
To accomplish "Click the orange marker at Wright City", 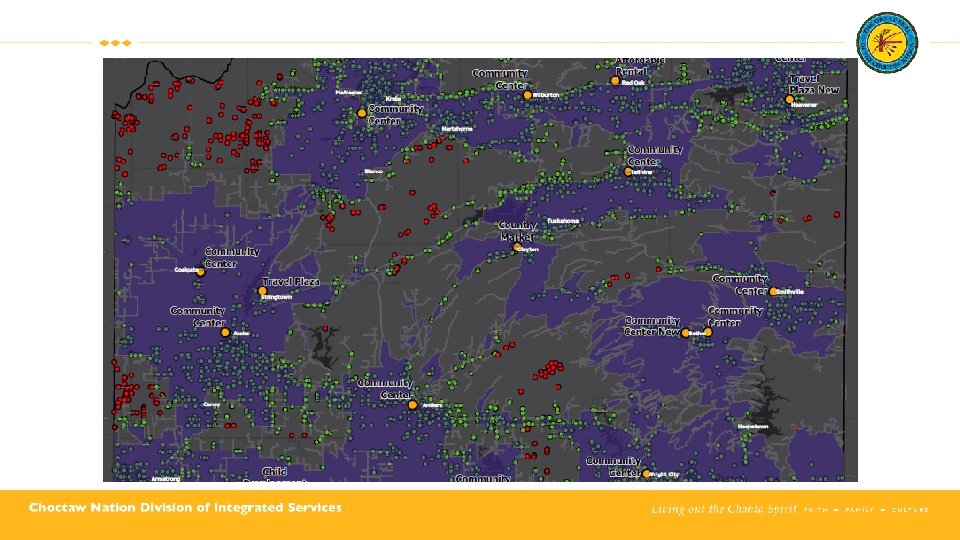I will pos(645,473).
